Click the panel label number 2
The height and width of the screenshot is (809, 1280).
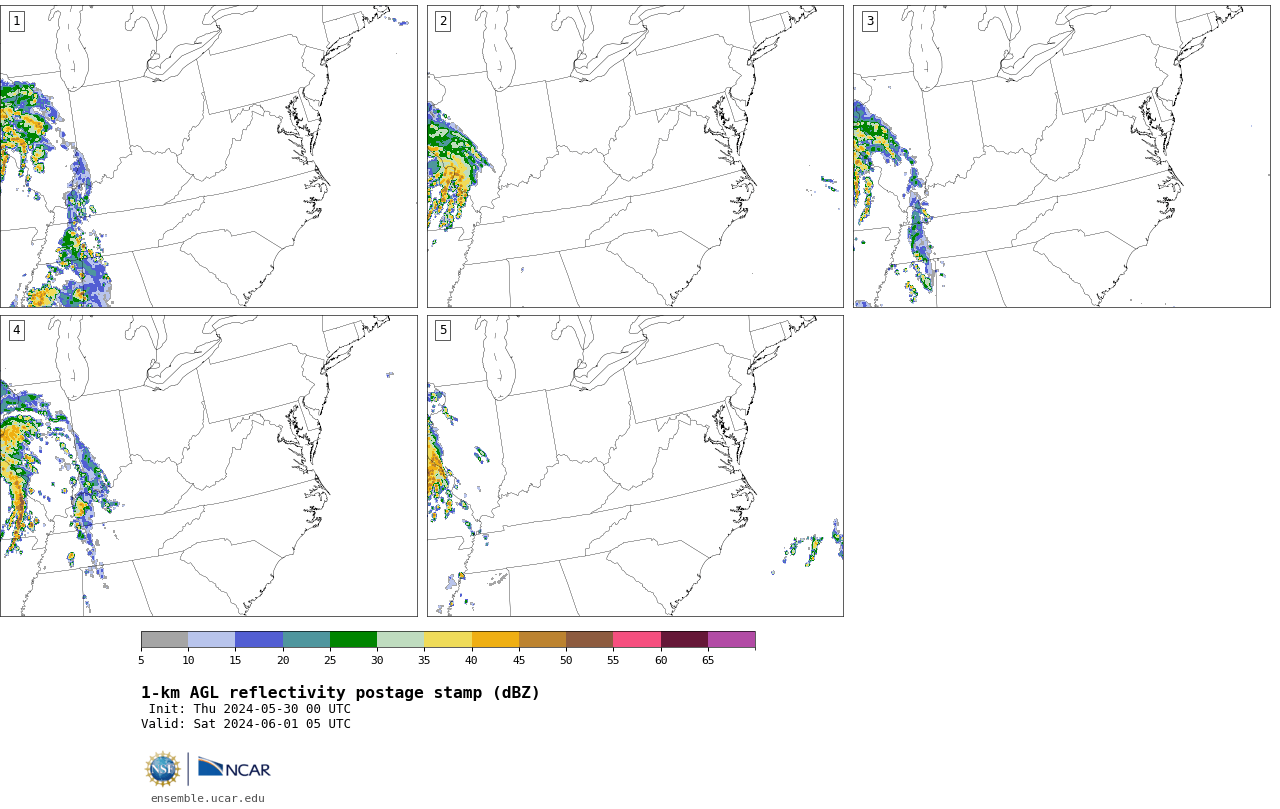pos(442,21)
